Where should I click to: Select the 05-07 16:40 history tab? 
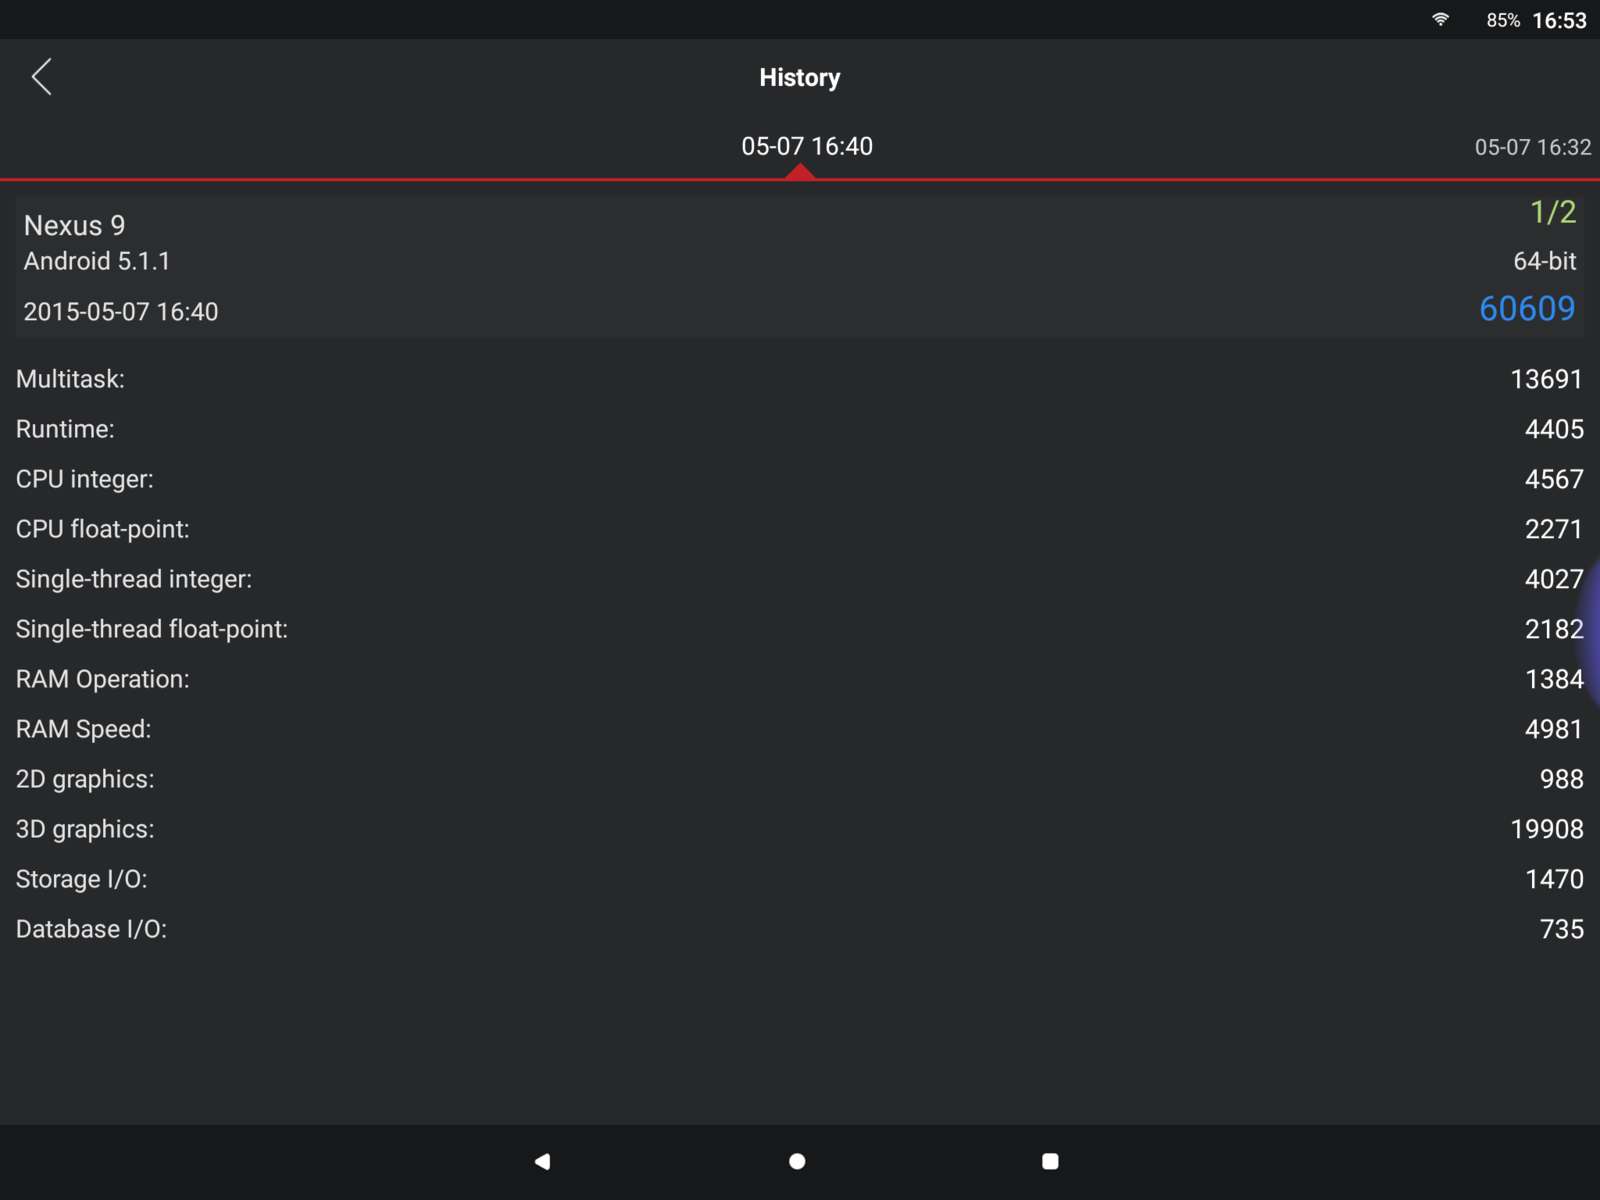pos(806,146)
